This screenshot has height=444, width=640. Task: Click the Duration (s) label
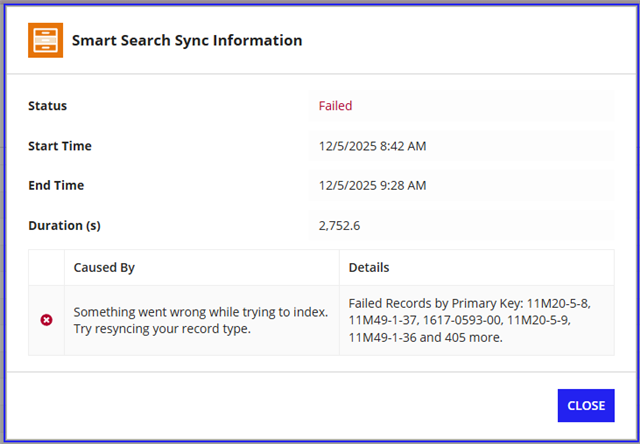click(x=64, y=226)
